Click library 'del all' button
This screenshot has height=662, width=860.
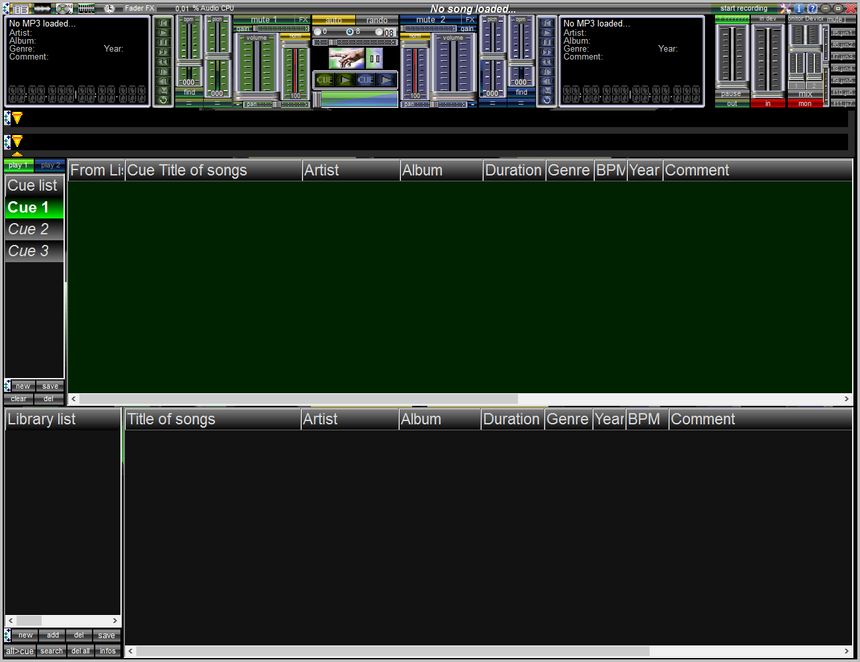point(80,651)
